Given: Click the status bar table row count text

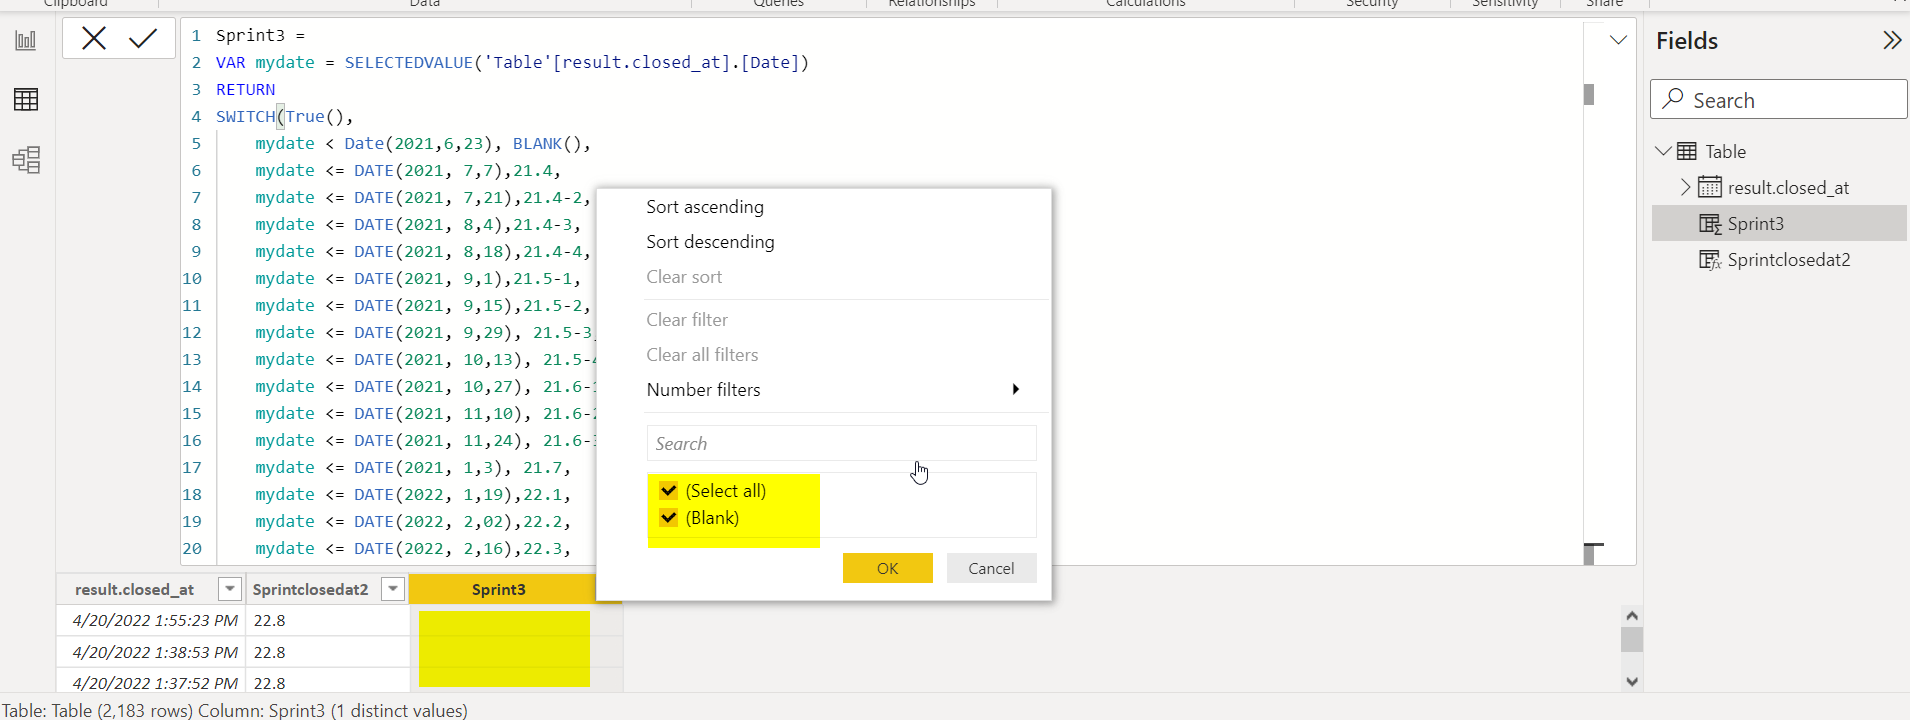Looking at the screenshot, I should (98, 711).
